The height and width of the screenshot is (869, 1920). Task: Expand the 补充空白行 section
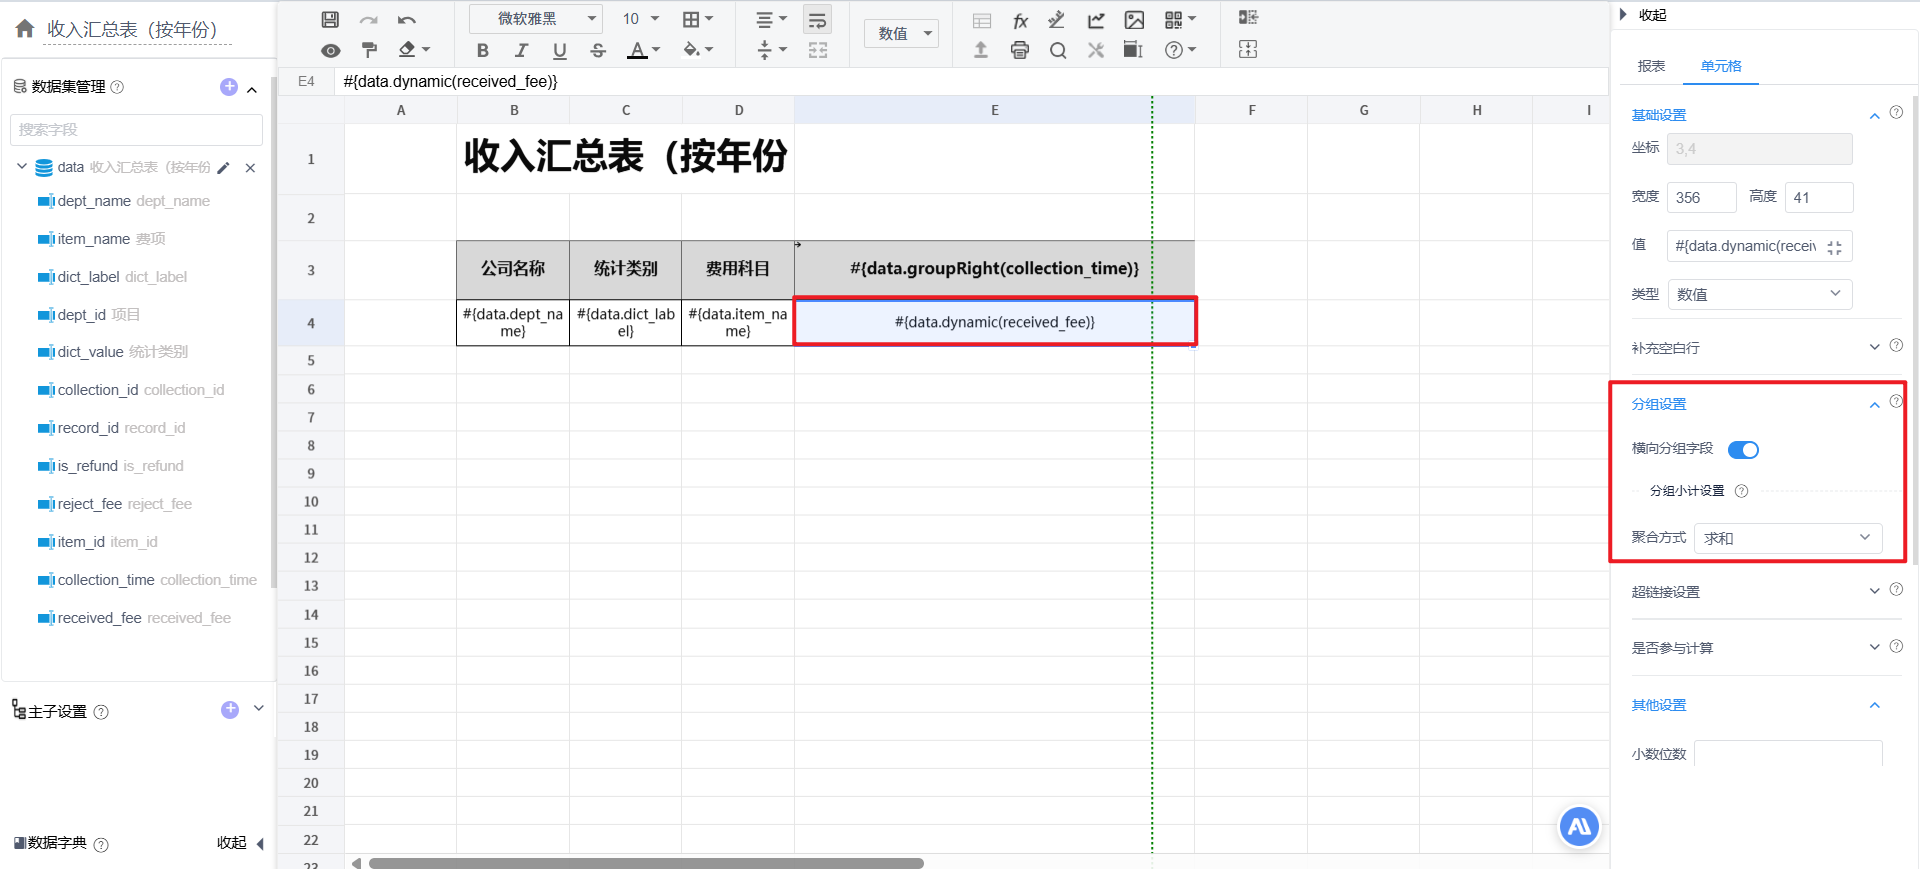click(x=1875, y=347)
